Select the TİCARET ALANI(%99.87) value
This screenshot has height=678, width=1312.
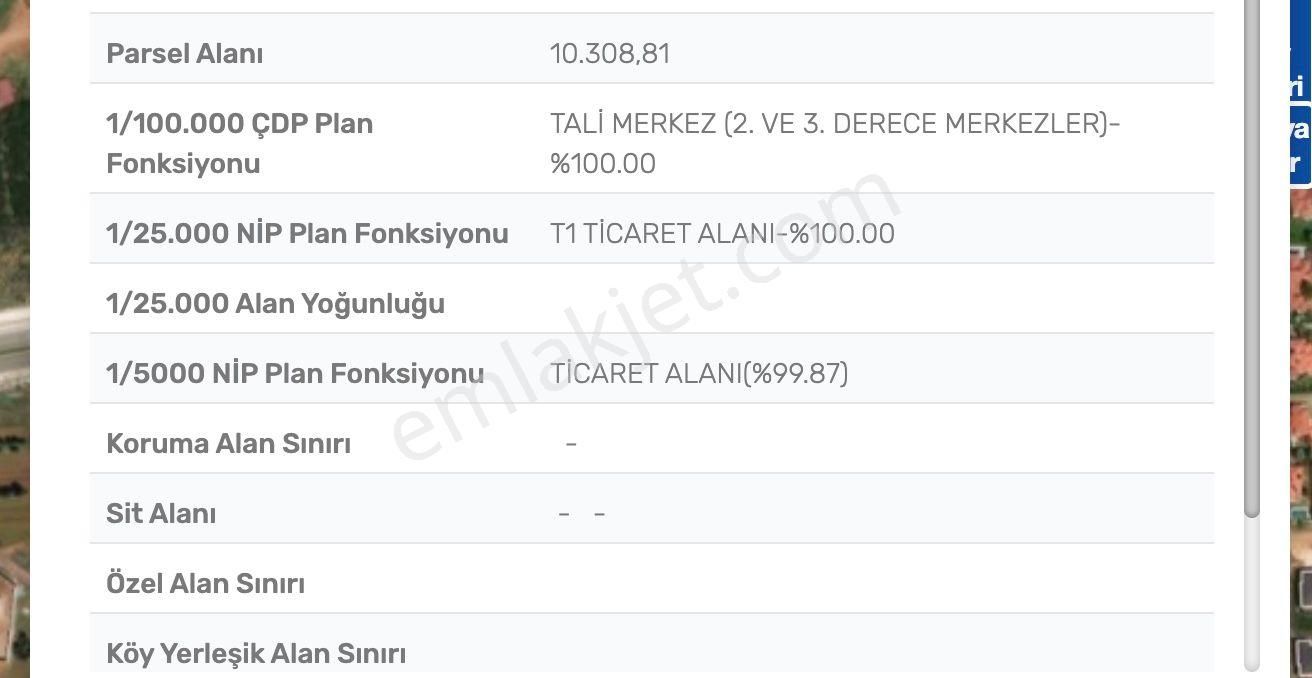click(x=698, y=373)
